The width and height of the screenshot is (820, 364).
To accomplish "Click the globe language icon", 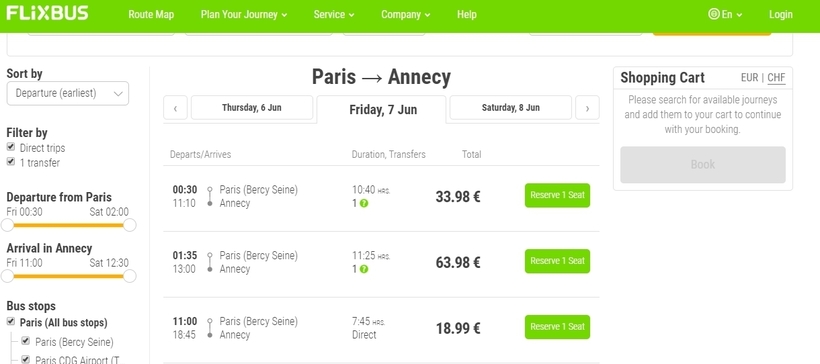I will click(x=713, y=14).
